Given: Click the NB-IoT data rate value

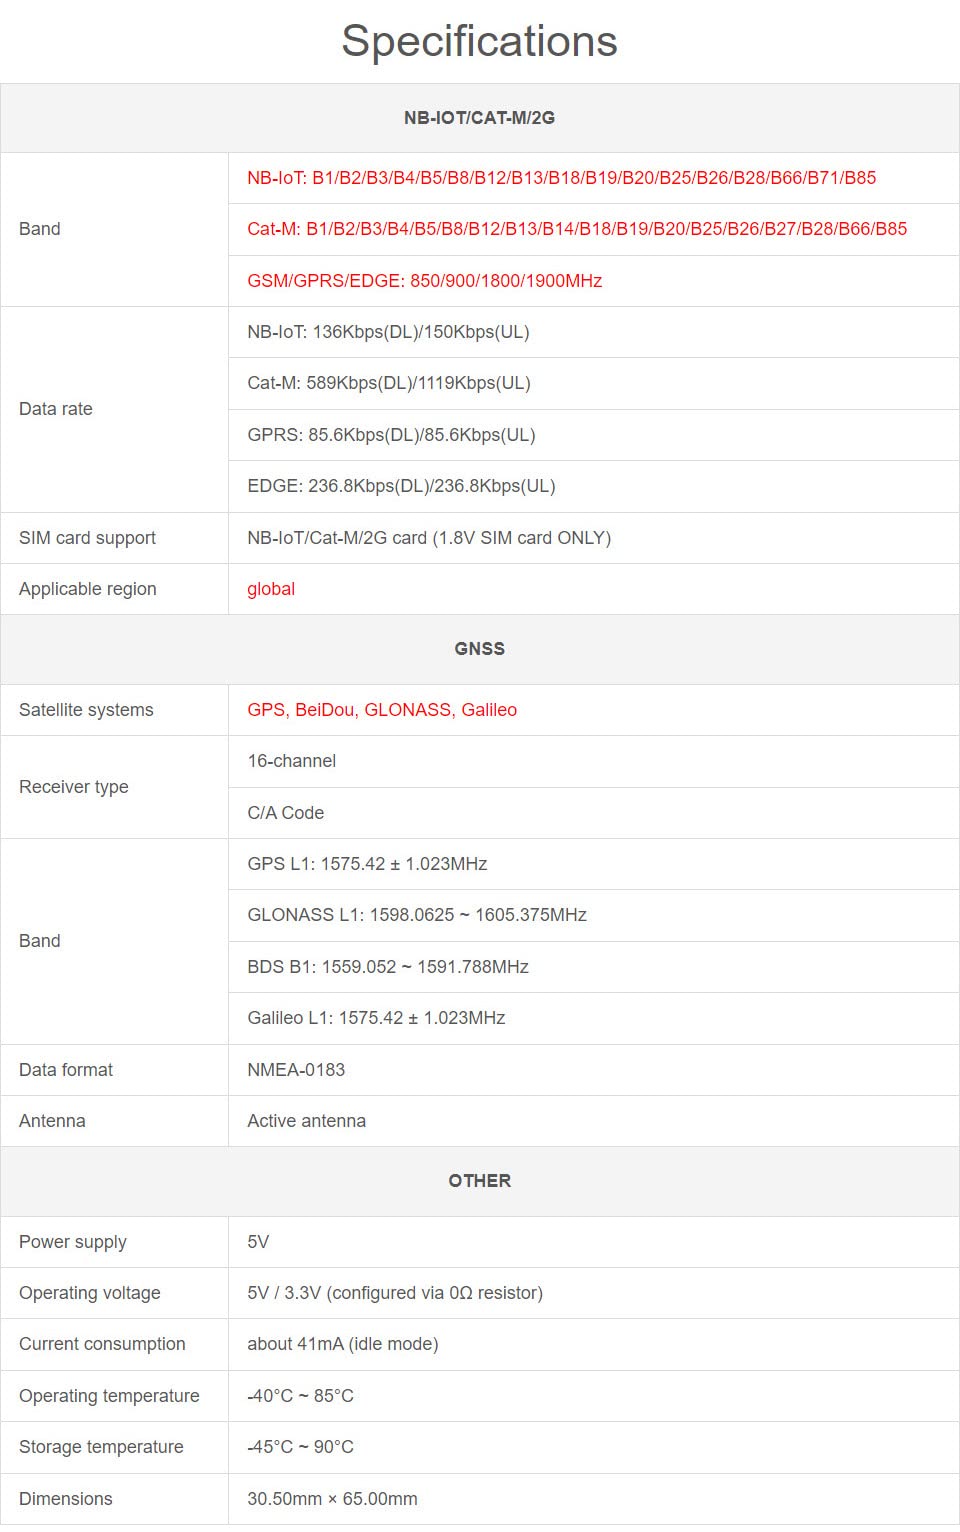Looking at the screenshot, I should [388, 332].
